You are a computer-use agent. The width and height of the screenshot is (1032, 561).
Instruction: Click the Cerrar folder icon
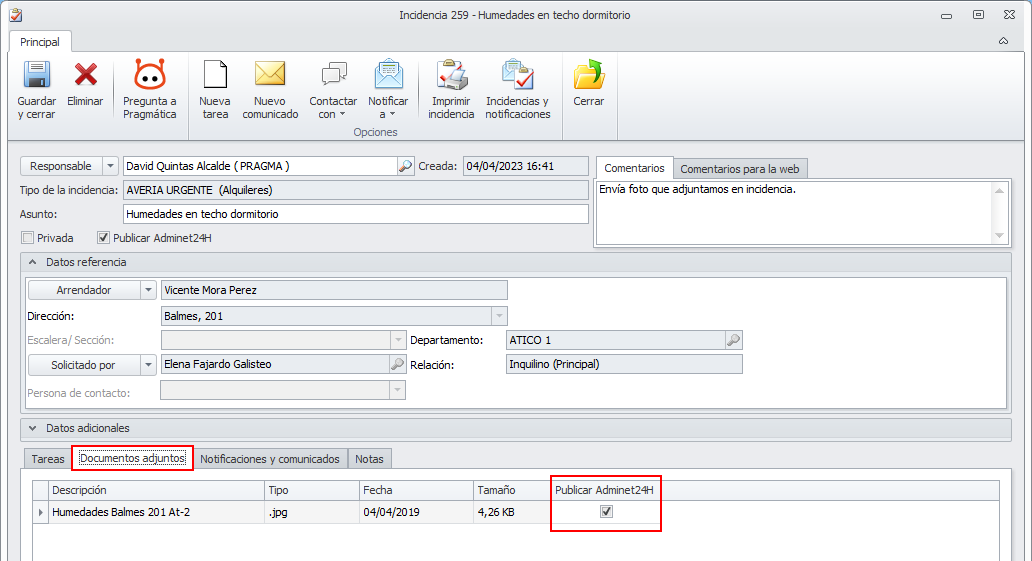[x=588, y=74]
